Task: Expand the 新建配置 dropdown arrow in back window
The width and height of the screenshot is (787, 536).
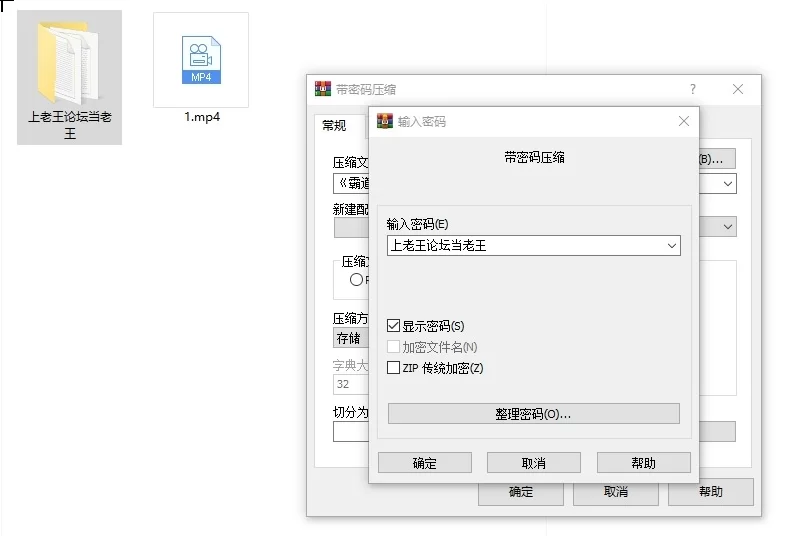Action: point(728,227)
